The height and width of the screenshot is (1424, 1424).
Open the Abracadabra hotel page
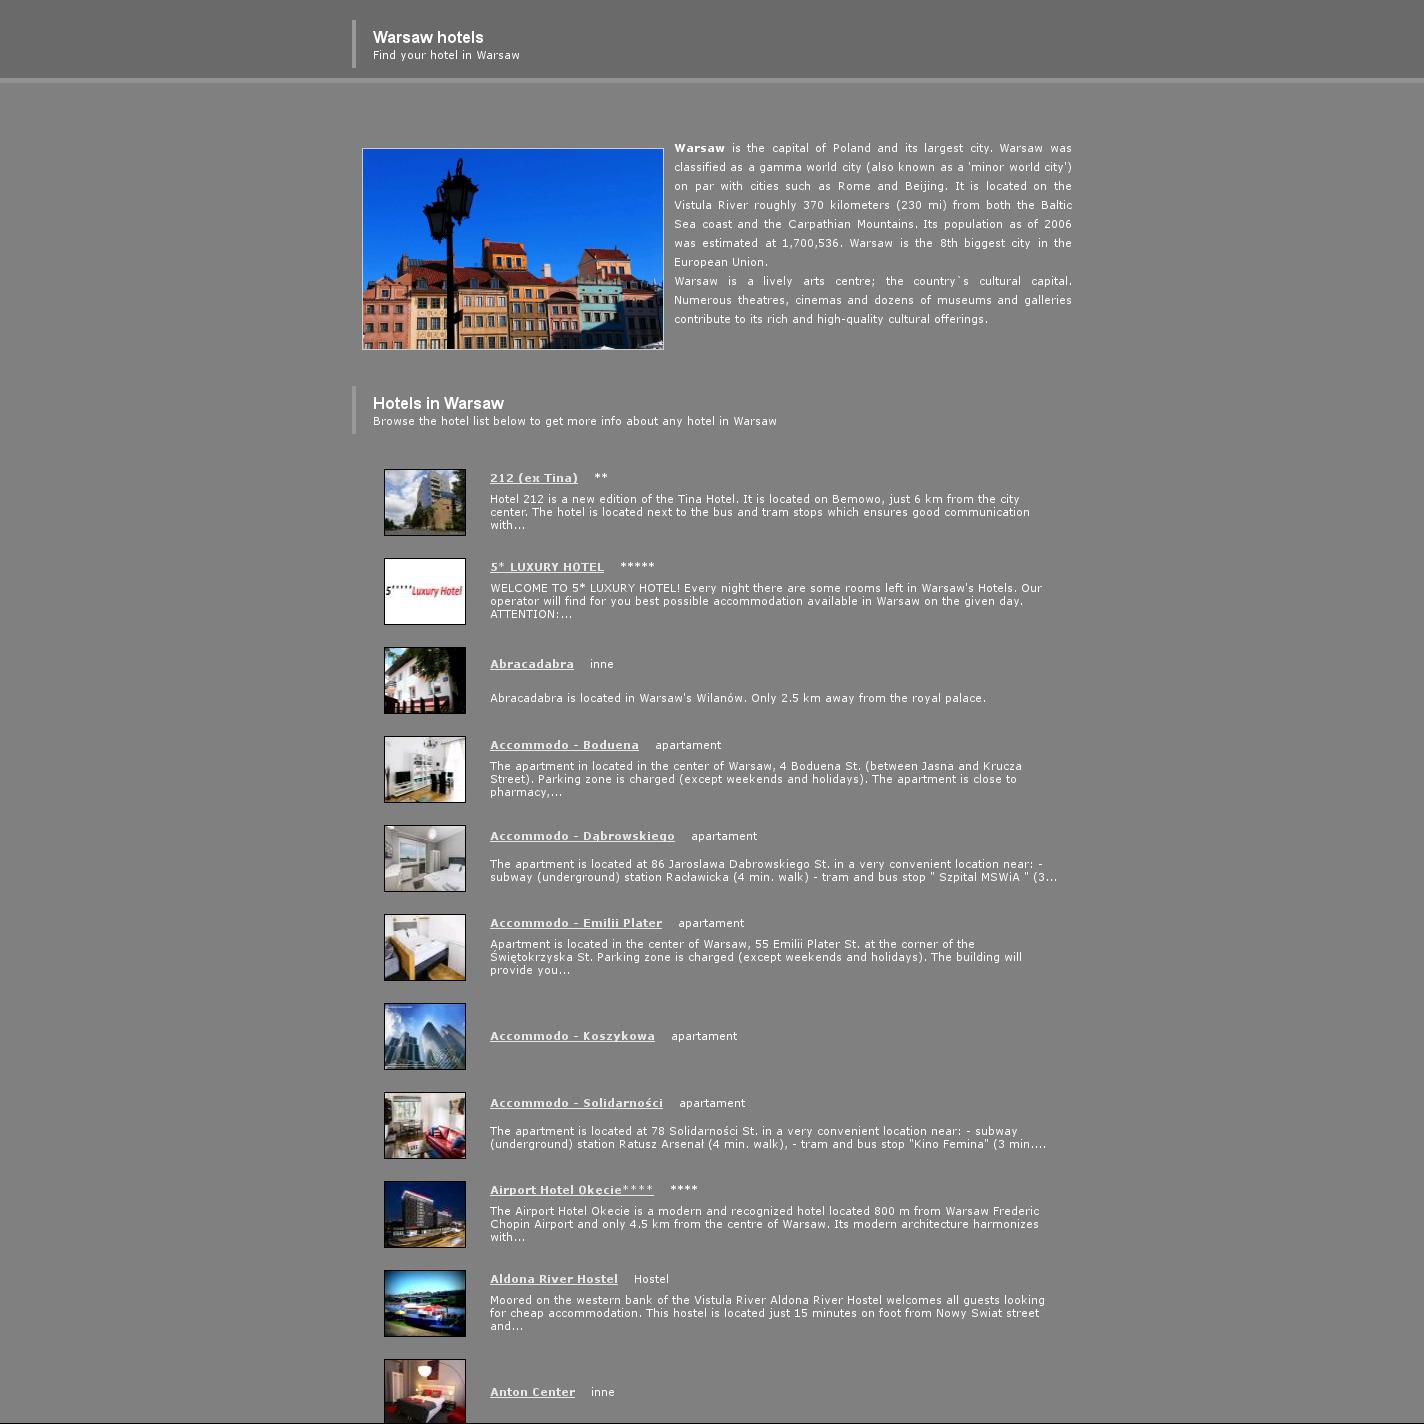click(x=531, y=664)
